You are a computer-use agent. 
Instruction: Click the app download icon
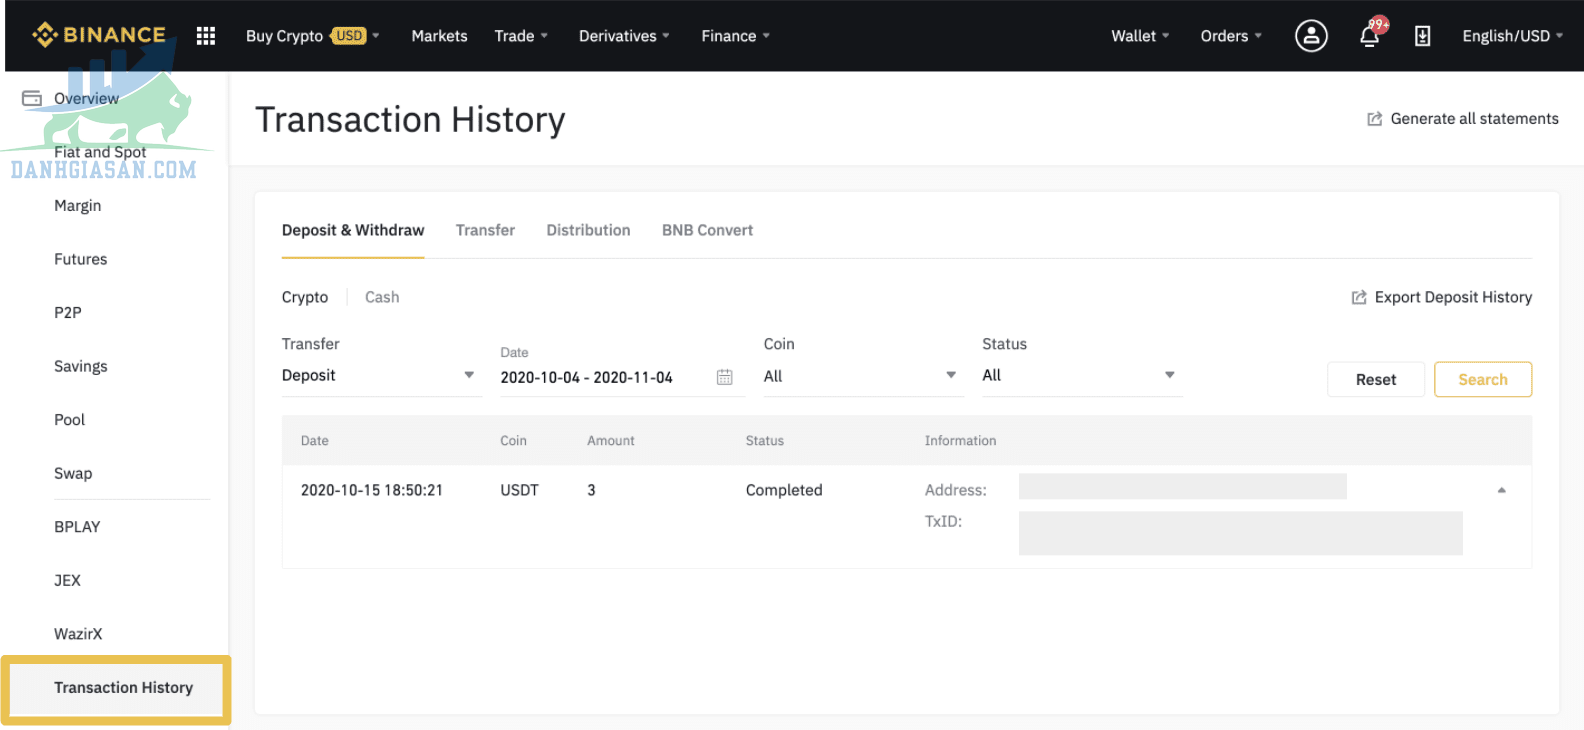1422,36
